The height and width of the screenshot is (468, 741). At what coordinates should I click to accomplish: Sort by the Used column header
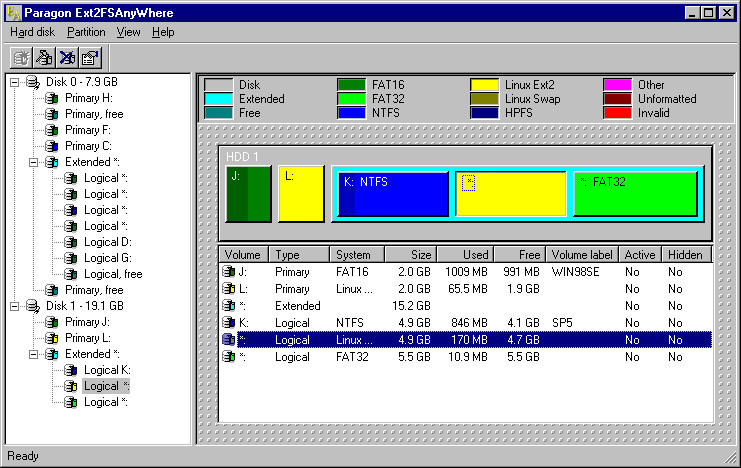click(465, 255)
